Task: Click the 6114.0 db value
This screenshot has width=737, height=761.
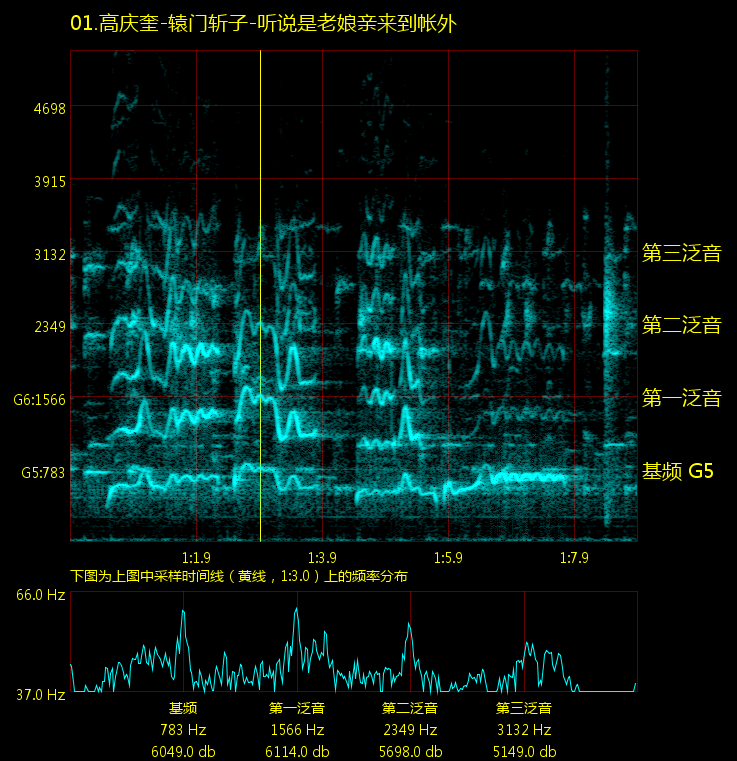Action: (297, 751)
